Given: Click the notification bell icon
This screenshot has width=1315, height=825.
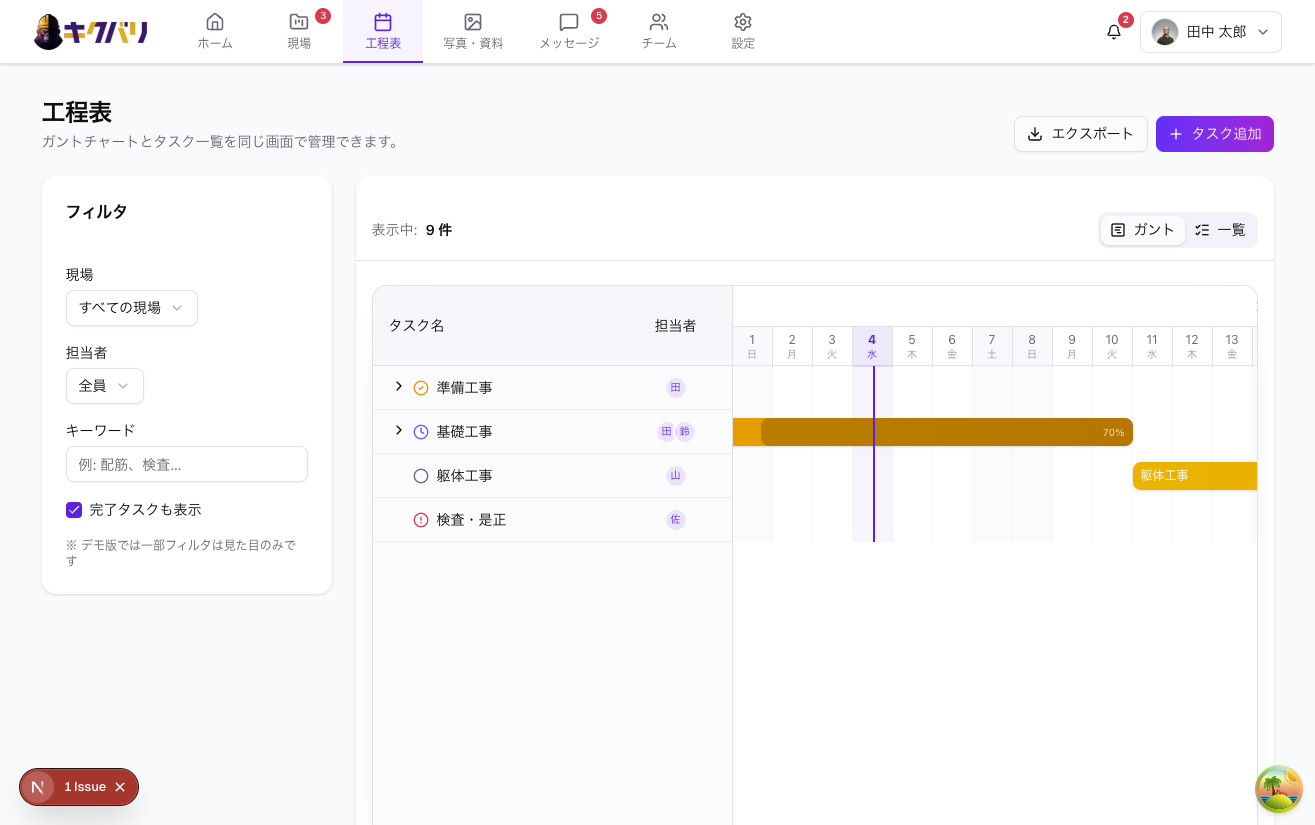Looking at the screenshot, I should 1113,32.
